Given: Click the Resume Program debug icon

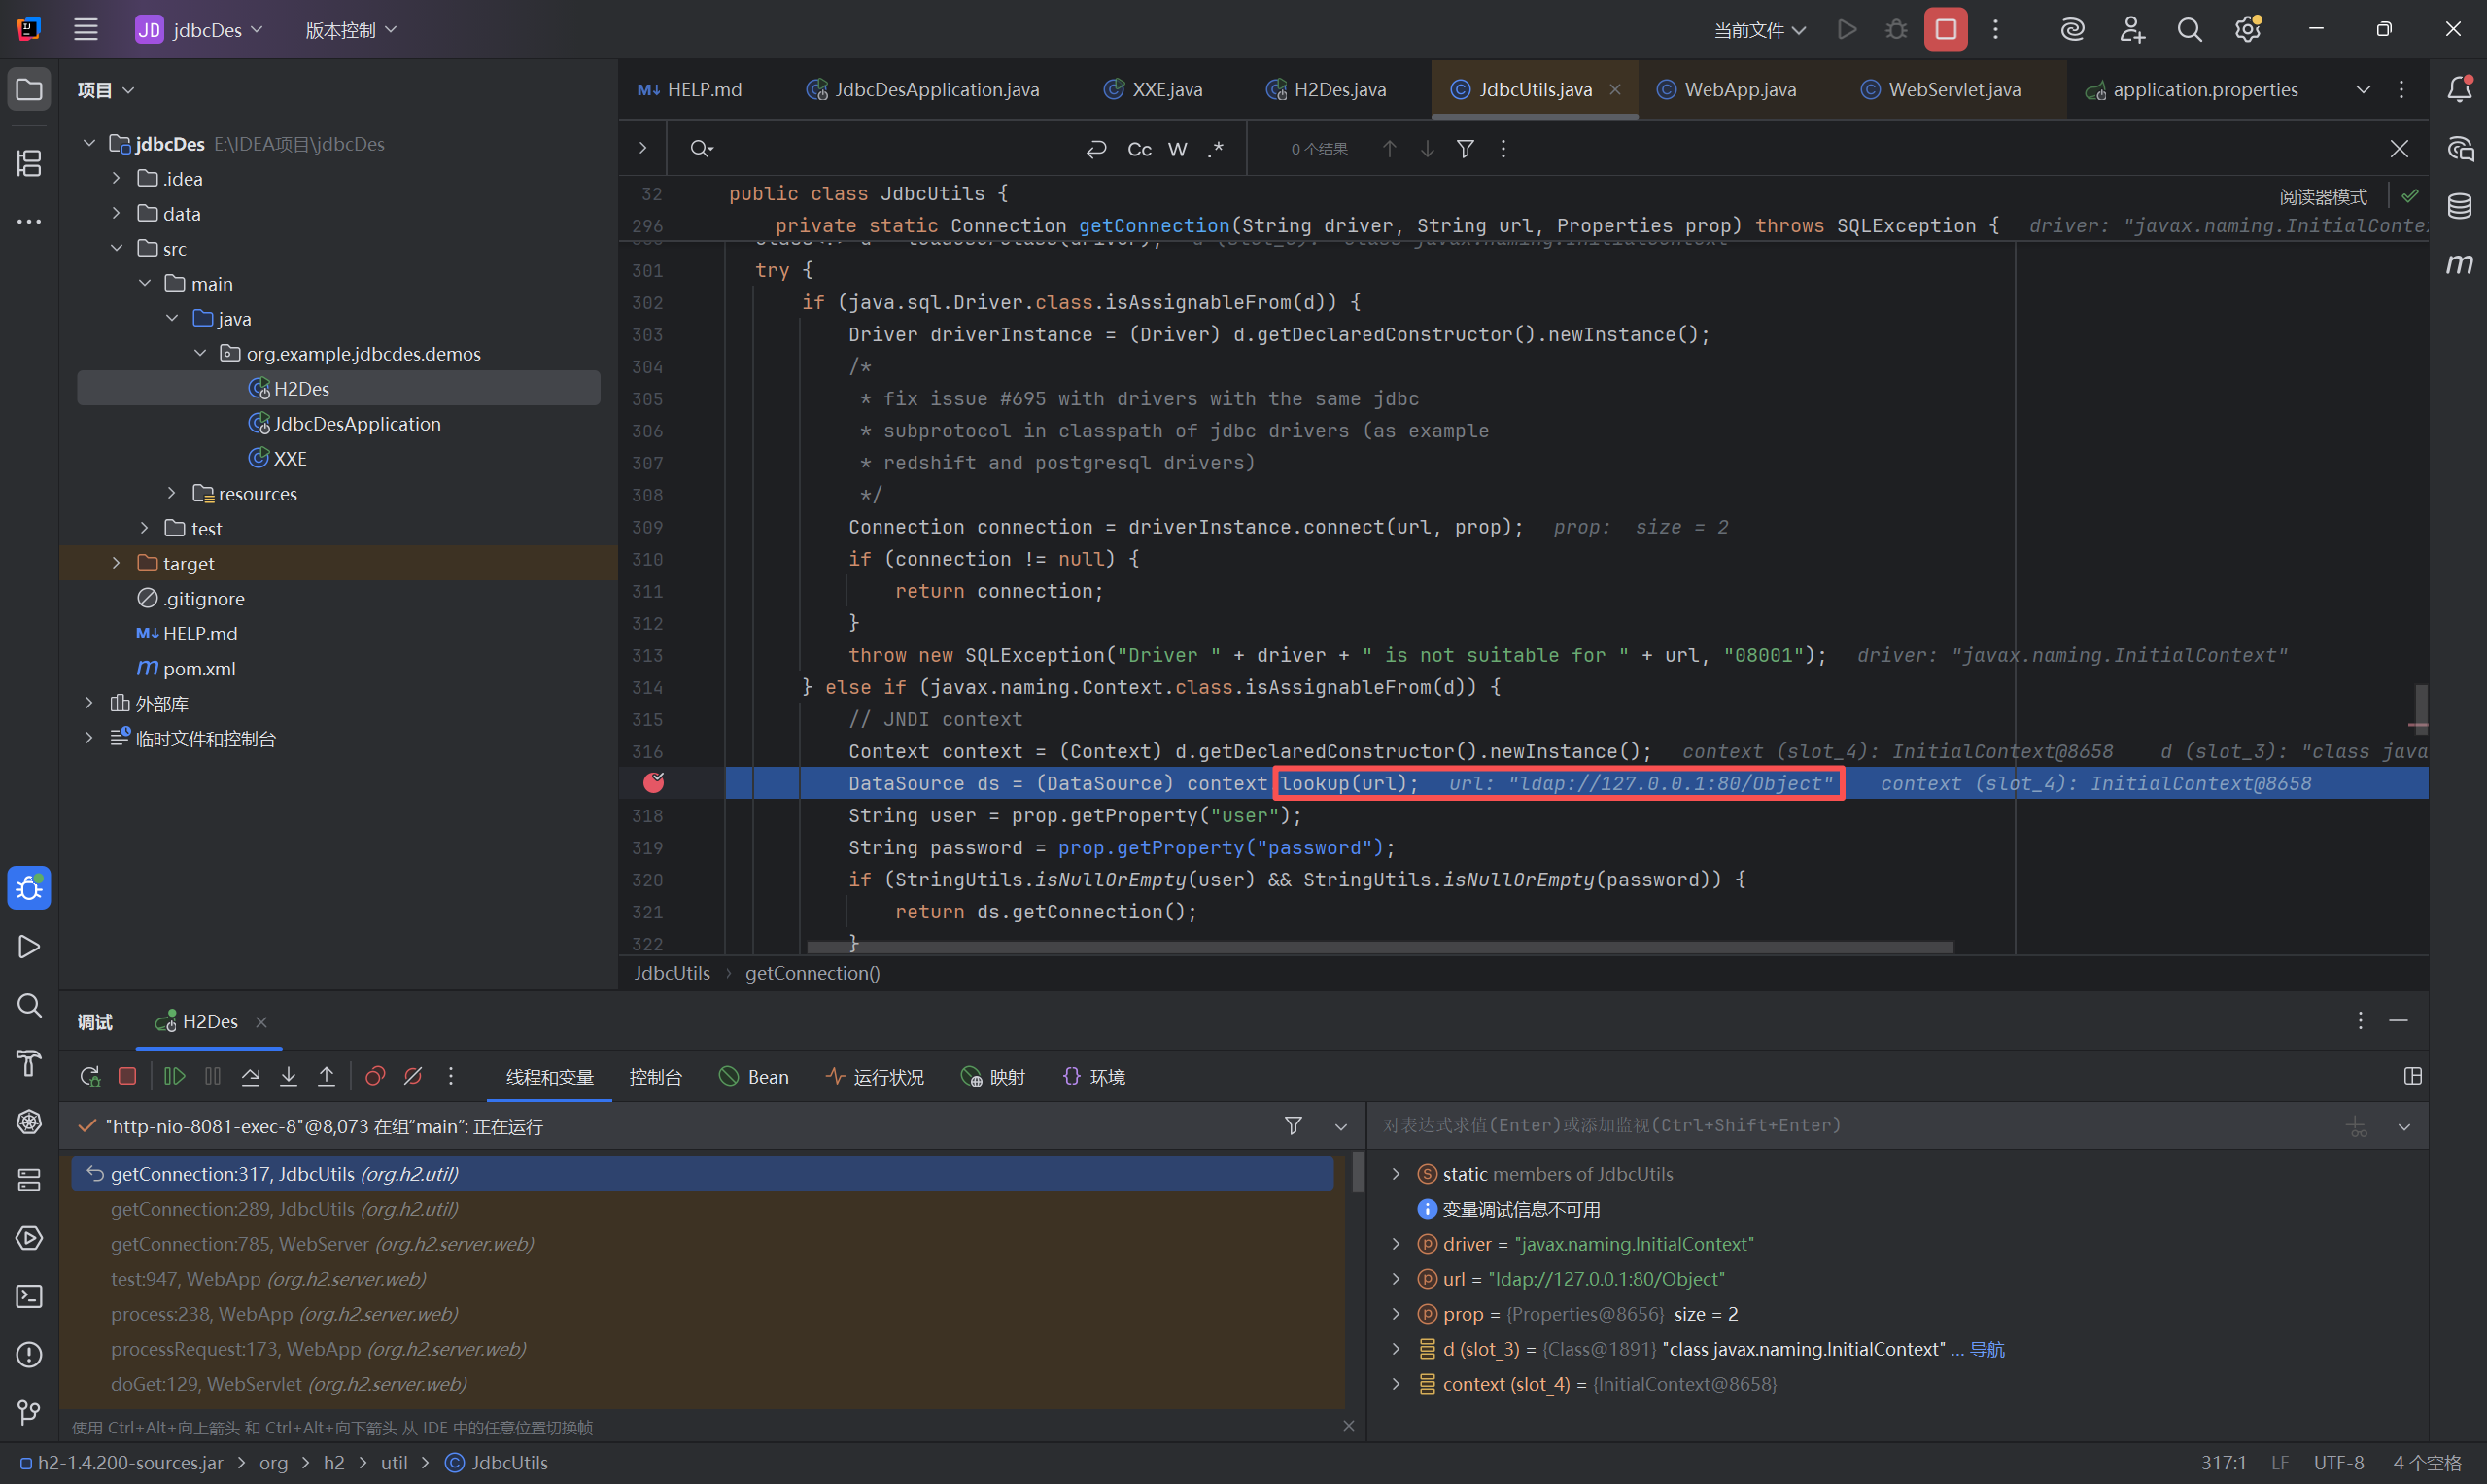Looking at the screenshot, I should pos(174,1076).
